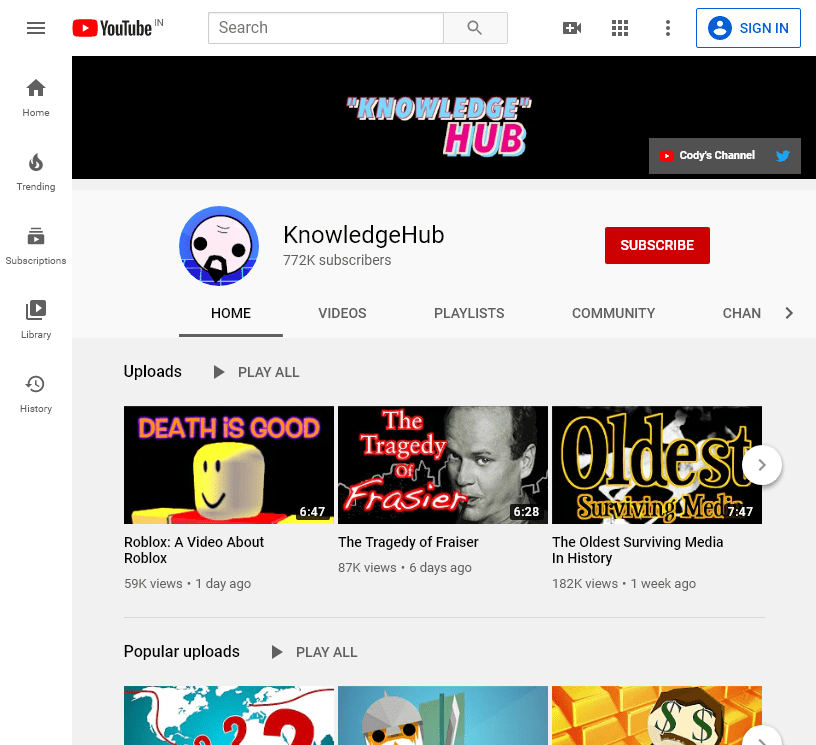The width and height of the screenshot is (816, 745).
Task: Click the Uploads play icon
Action: coord(219,372)
